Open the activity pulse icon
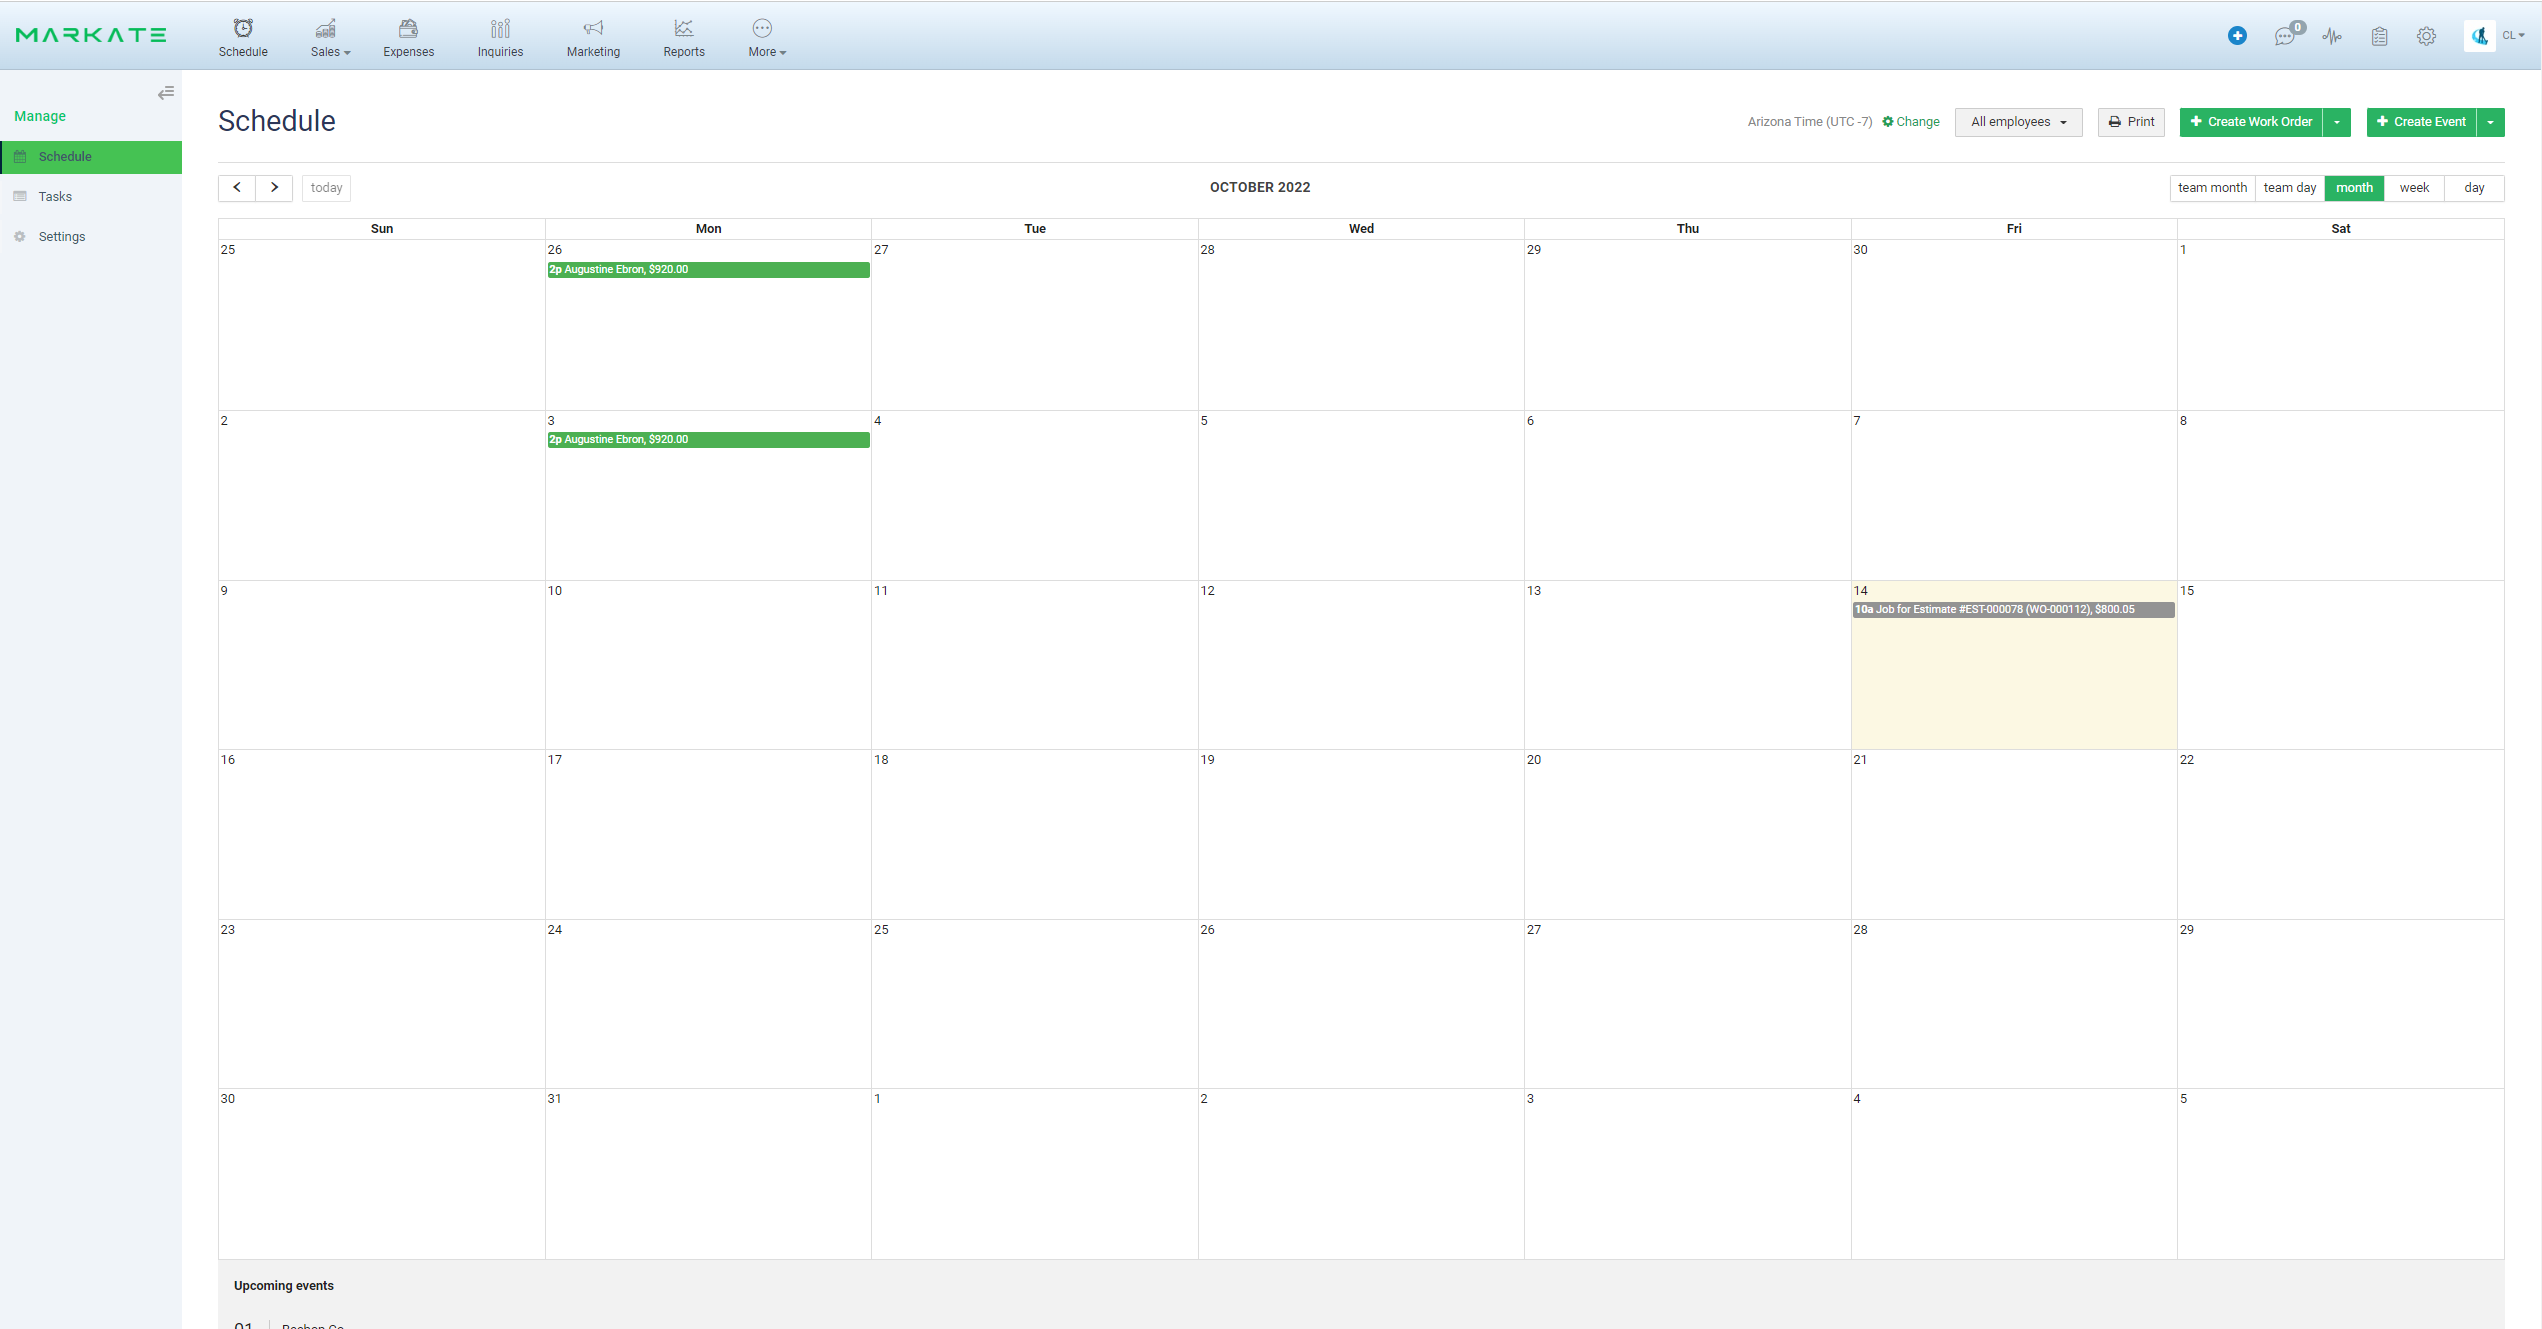This screenshot has width=2542, height=1329. [x=2332, y=37]
